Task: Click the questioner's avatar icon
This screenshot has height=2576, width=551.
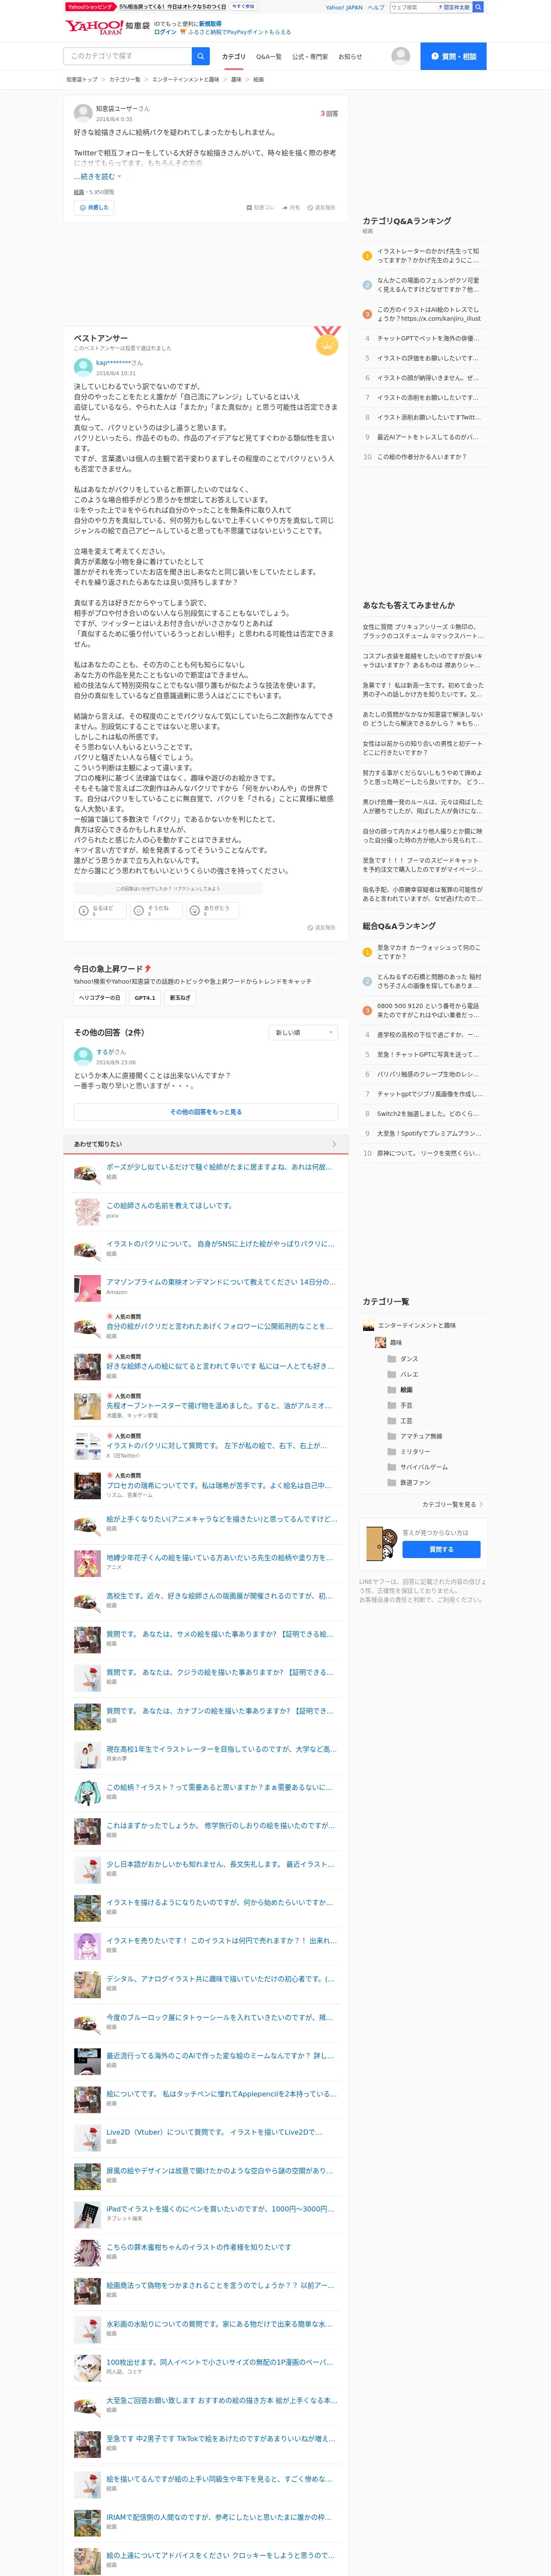Action: tap(83, 113)
